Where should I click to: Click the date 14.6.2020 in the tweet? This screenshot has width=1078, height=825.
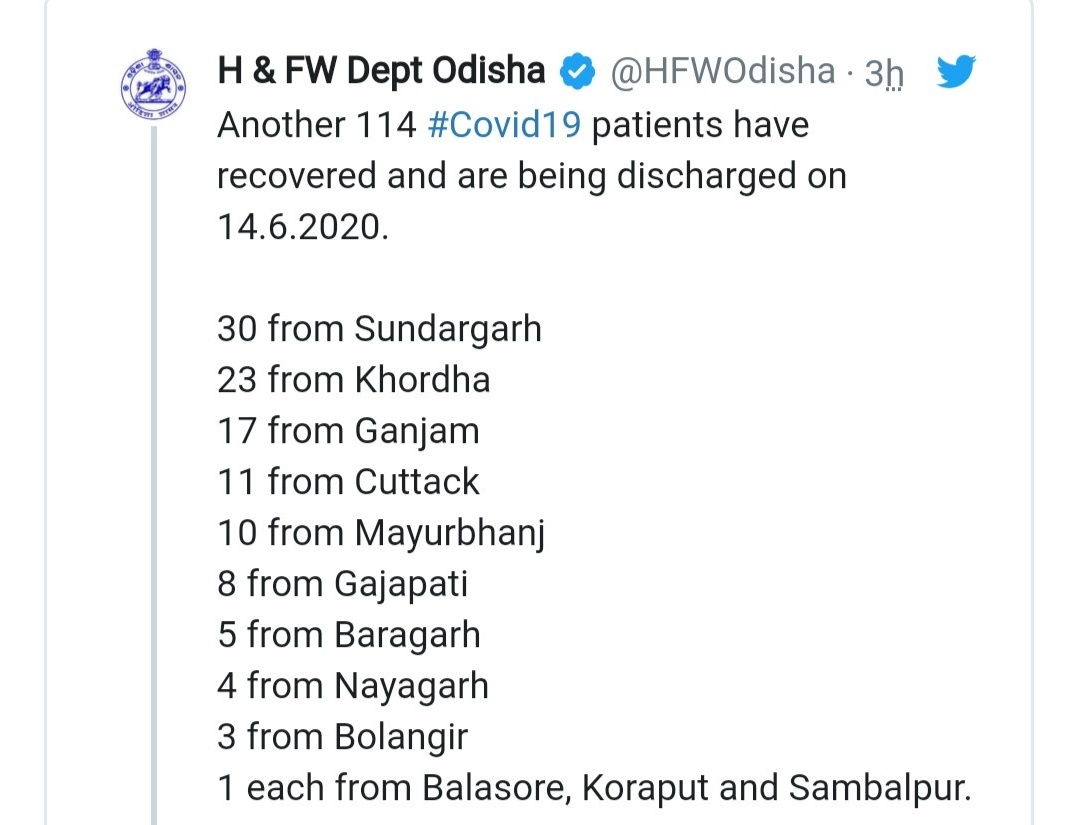[303, 227]
